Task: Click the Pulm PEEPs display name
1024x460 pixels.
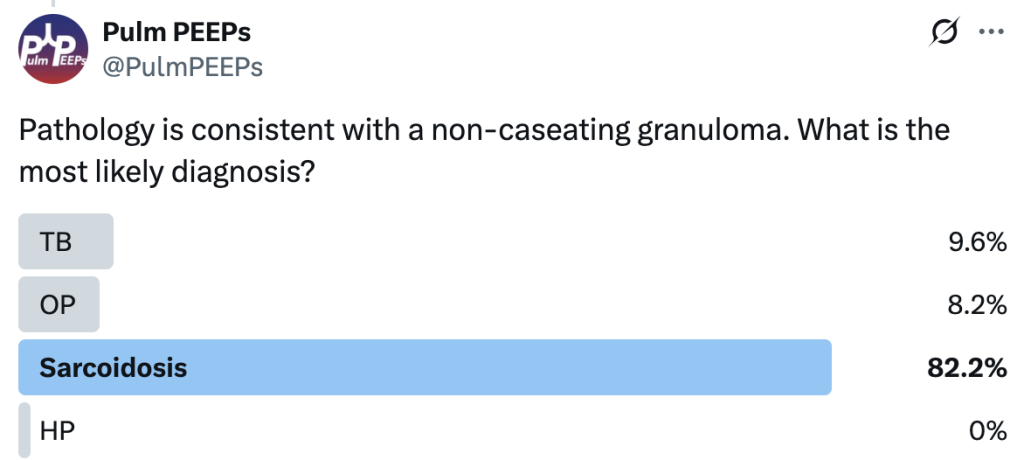Action: (177, 33)
